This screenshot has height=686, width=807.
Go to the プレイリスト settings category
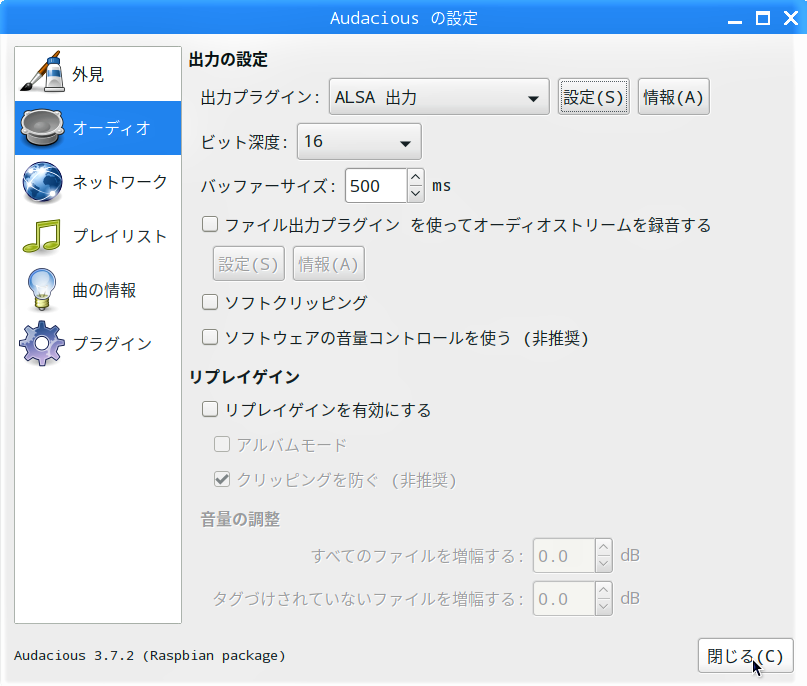click(119, 236)
